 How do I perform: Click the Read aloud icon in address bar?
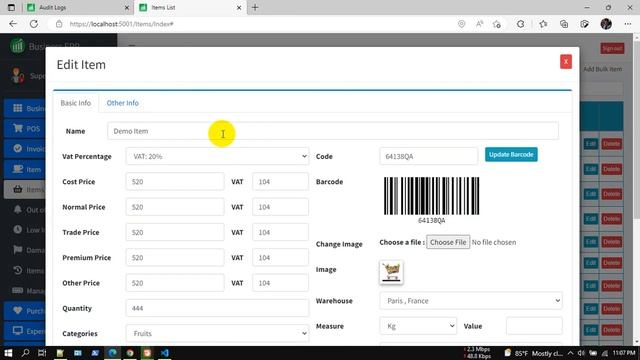[479, 24]
